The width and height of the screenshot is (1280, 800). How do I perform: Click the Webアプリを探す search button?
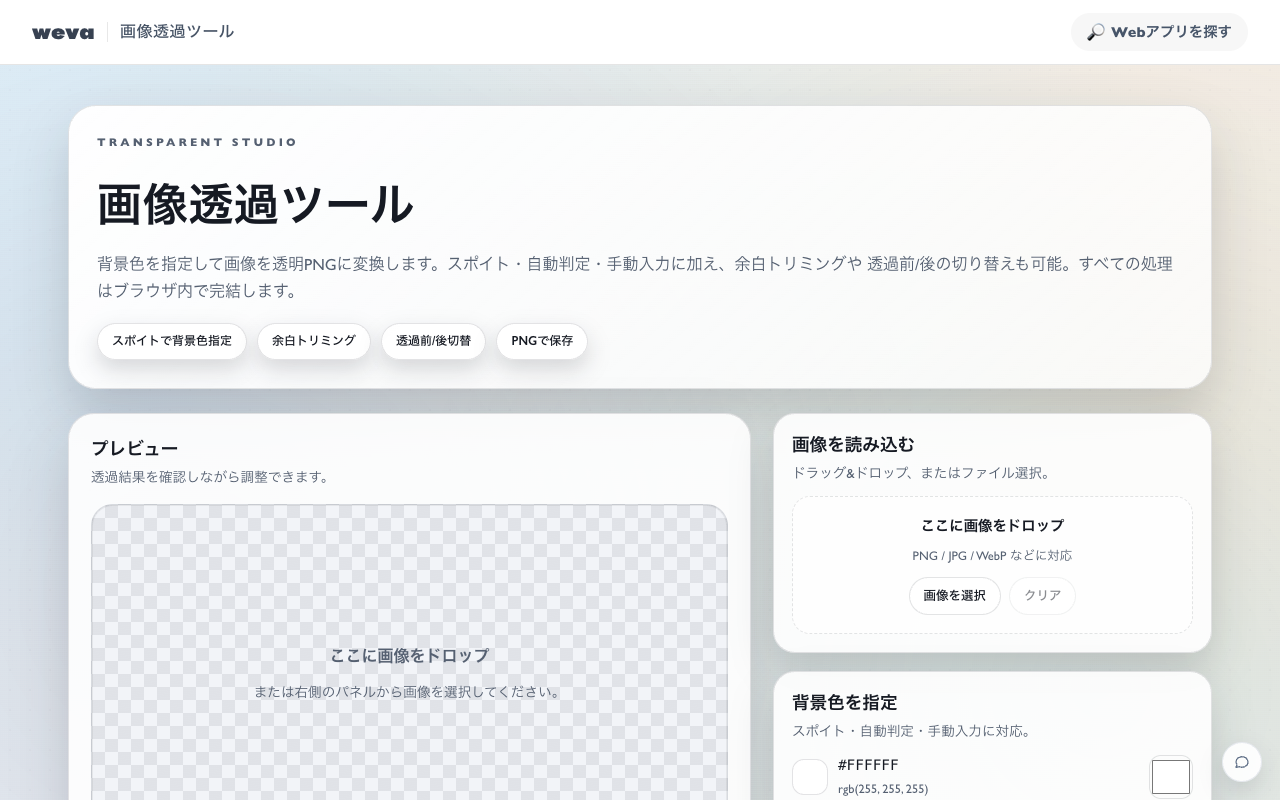pyautogui.click(x=1159, y=32)
